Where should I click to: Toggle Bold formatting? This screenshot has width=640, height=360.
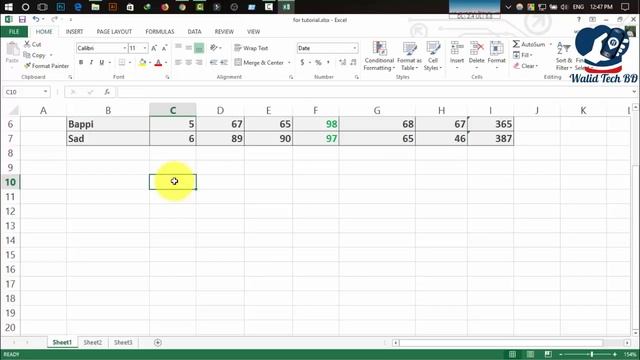(x=81, y=62)
